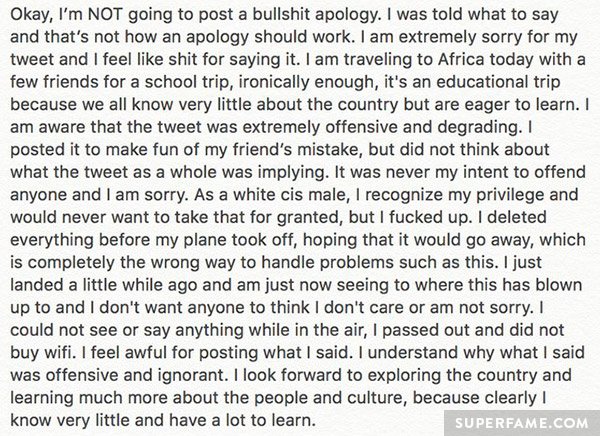Click the capitalized word NOT

point(104,15)
